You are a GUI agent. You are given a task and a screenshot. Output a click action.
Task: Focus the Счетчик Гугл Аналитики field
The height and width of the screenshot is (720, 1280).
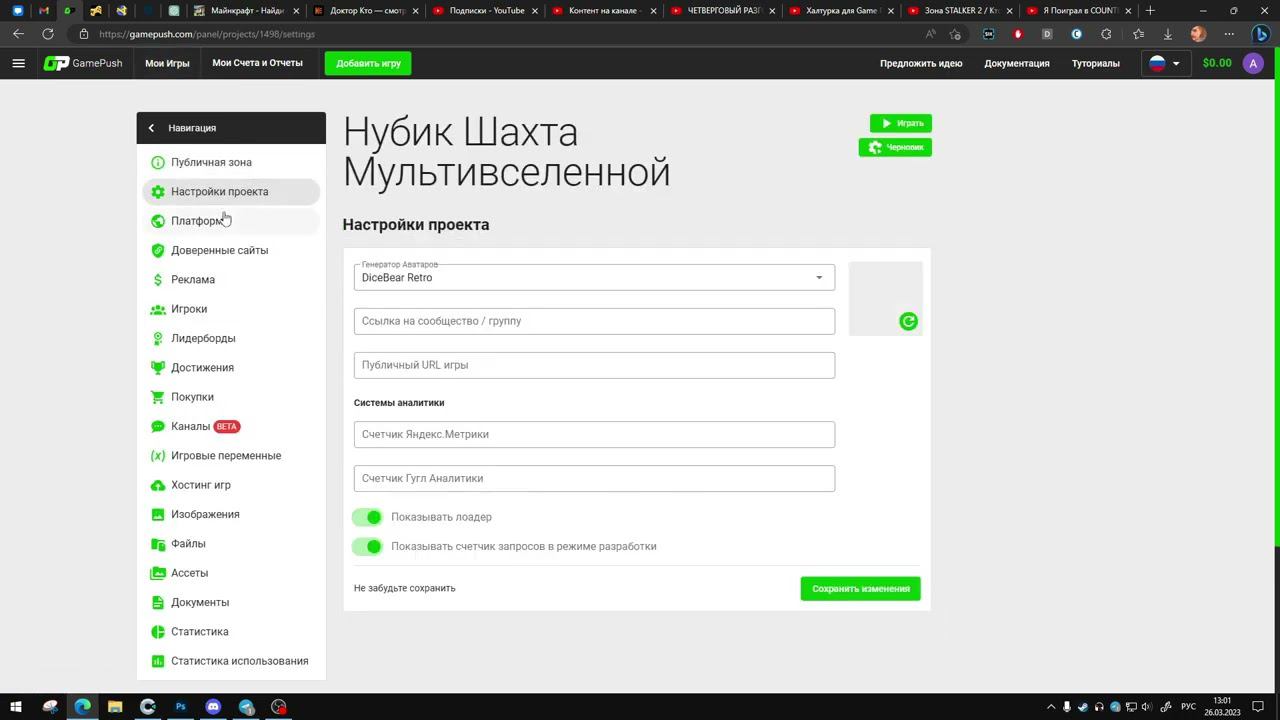coord(594,478)
